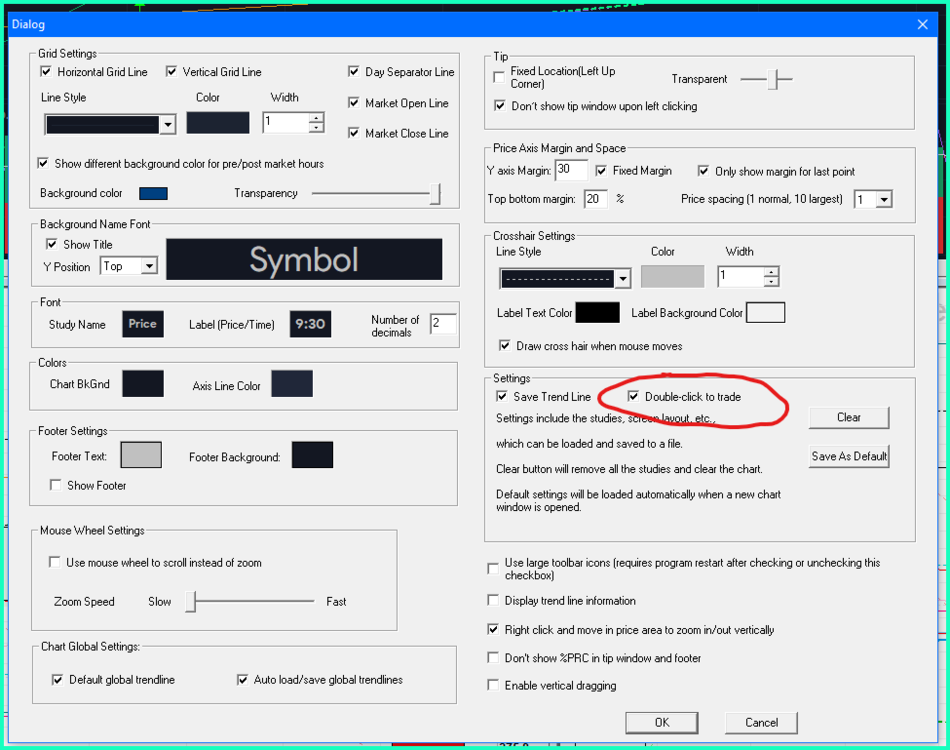Uncheck the Horizontal Grid Line checkbox

tap(46, 72)
